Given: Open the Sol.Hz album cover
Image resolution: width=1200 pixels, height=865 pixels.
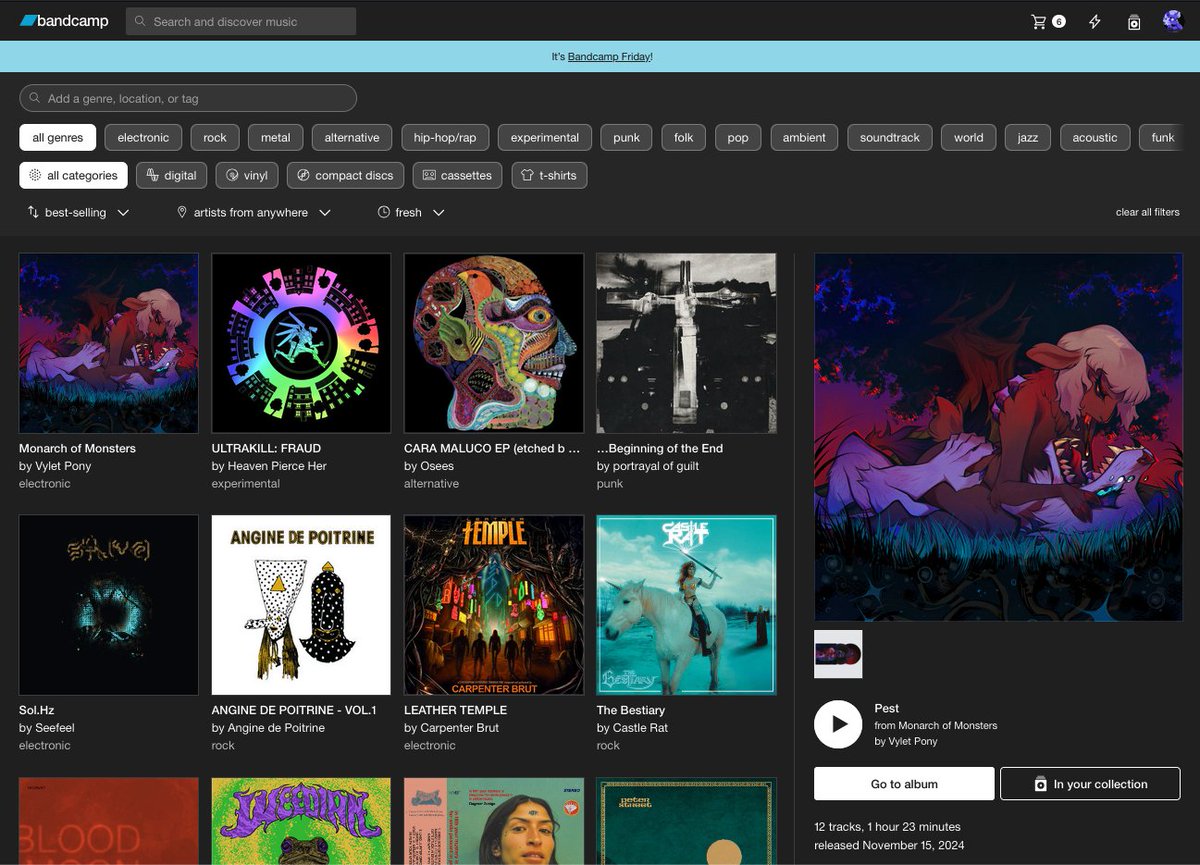Looking at the screenshot, I should click(109, 605).
